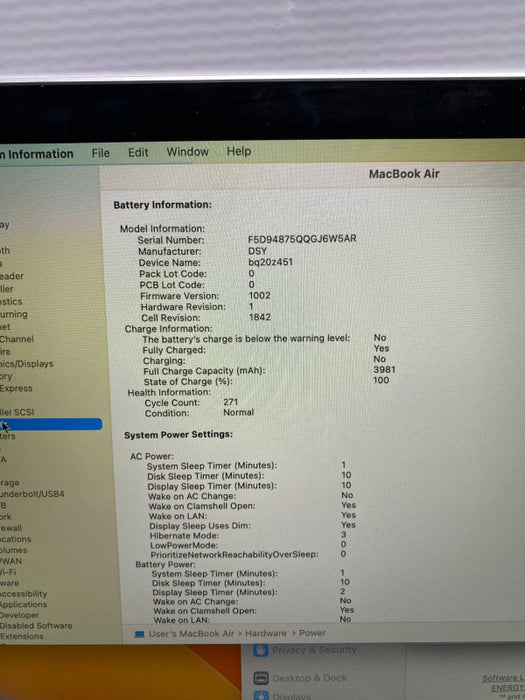Select the highlighted Power row in the sidebar

pos(51,424)
